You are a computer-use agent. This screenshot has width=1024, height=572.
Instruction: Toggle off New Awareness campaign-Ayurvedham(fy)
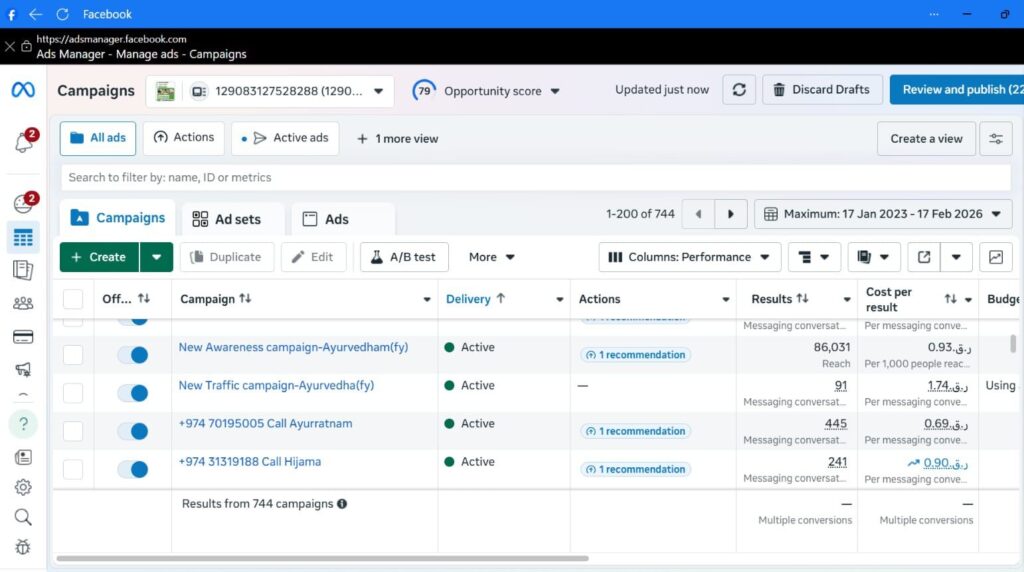[133, 355]
